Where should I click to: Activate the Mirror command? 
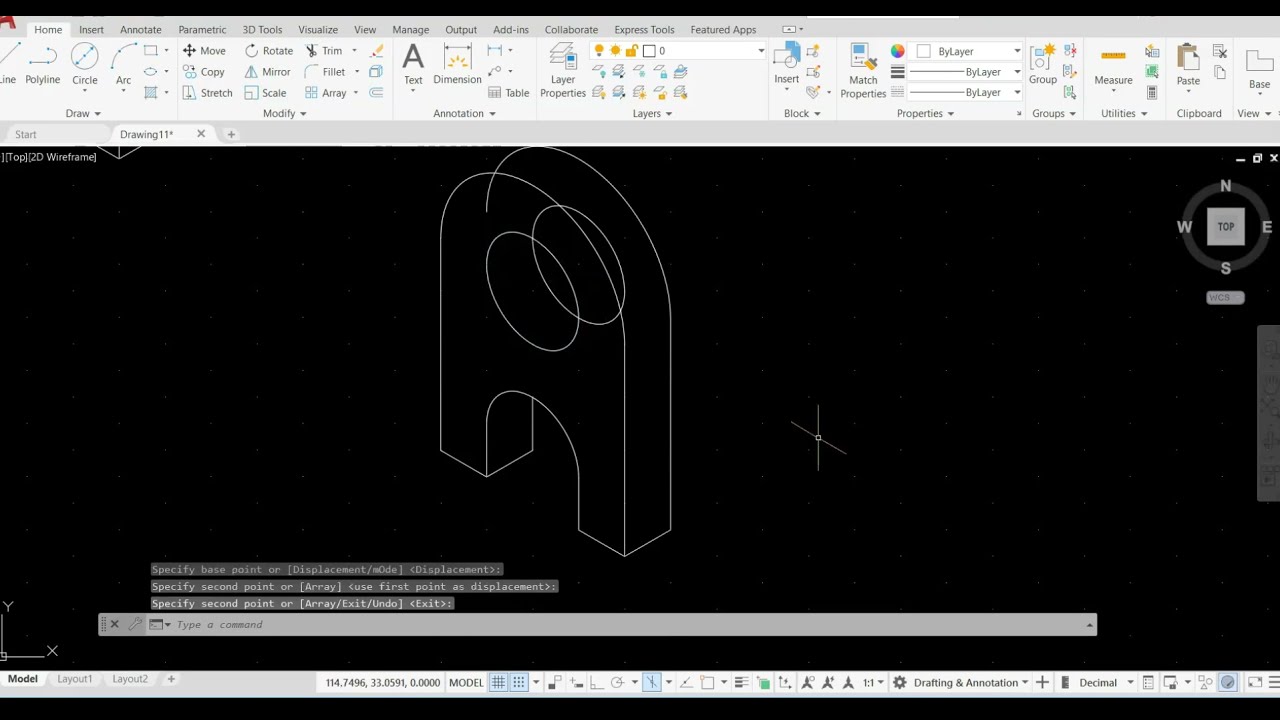(268, 72)
